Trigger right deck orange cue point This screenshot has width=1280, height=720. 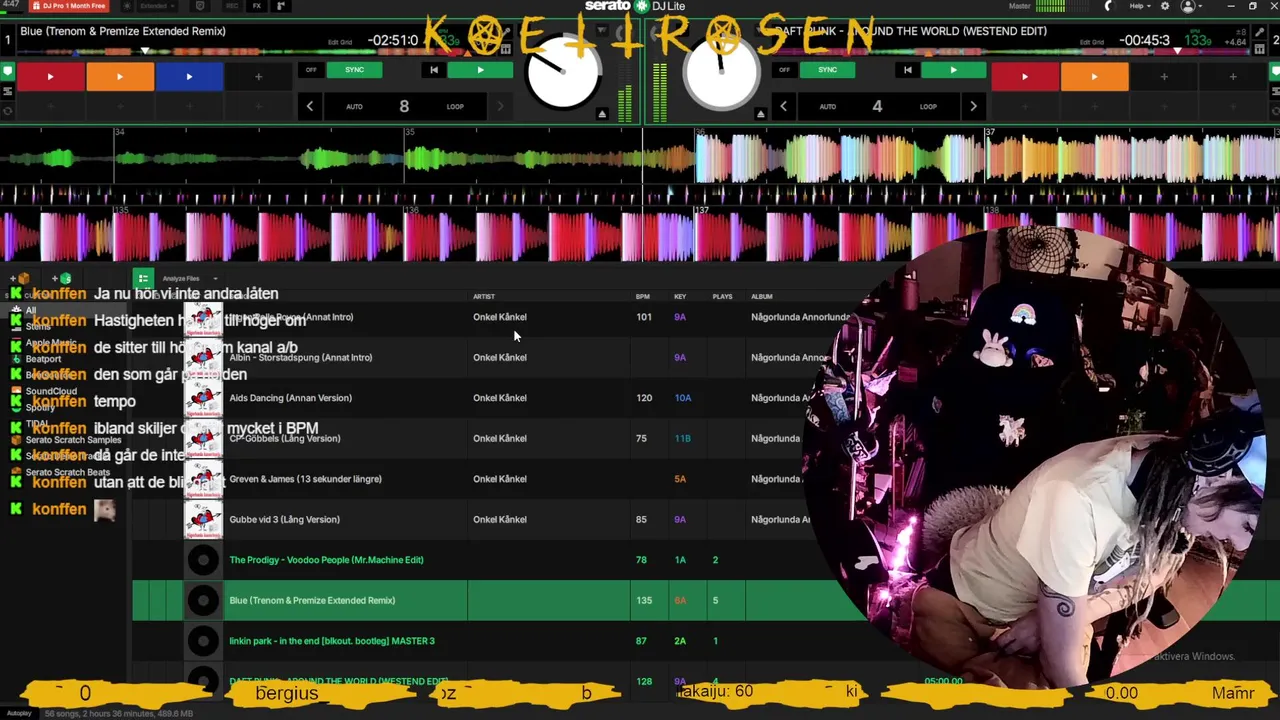pos(1094,76)
